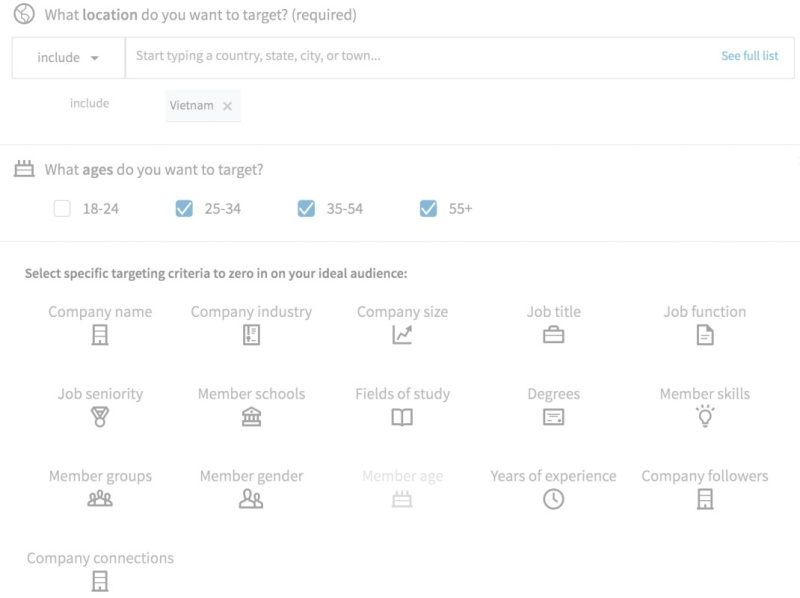
Task: Choose the Degrees certificate icon
Action: pos(554,417)
